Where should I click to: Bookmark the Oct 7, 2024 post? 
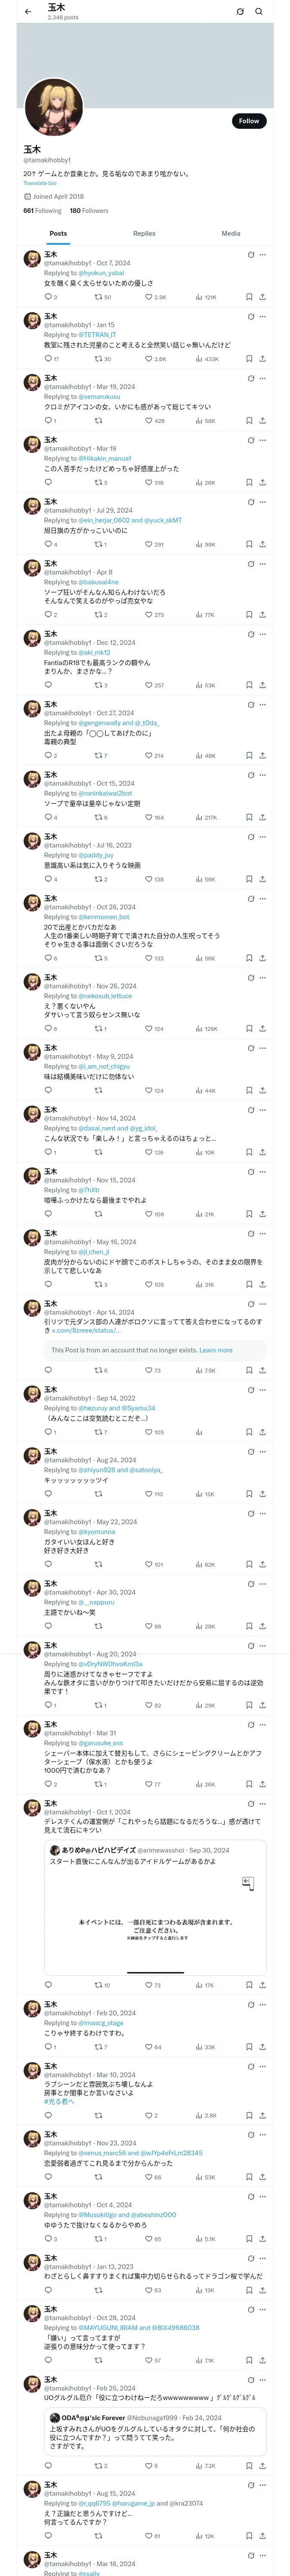[249, 297]
